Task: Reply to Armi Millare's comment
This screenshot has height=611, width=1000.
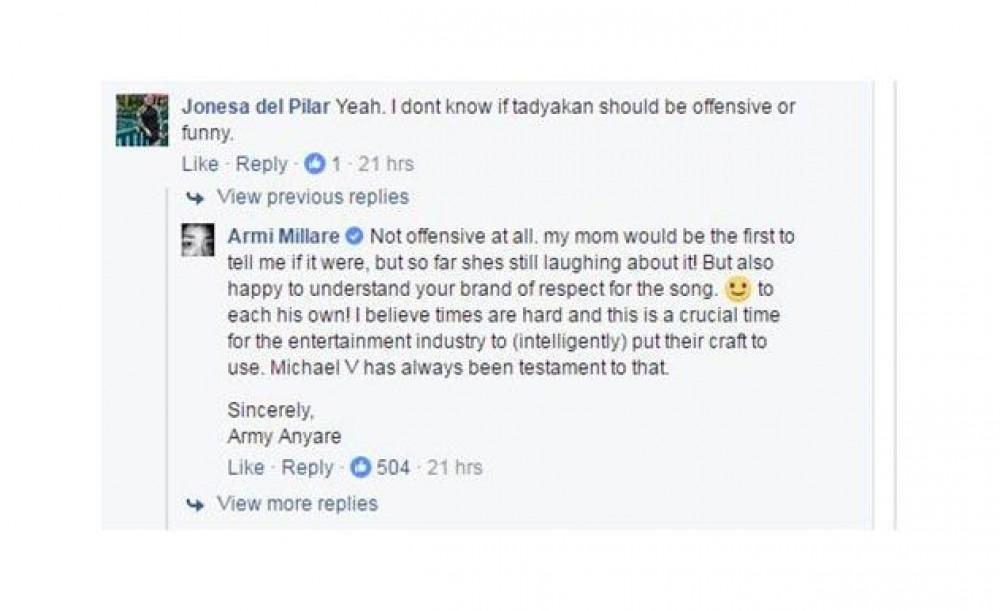Action: (x=307, y=467)
